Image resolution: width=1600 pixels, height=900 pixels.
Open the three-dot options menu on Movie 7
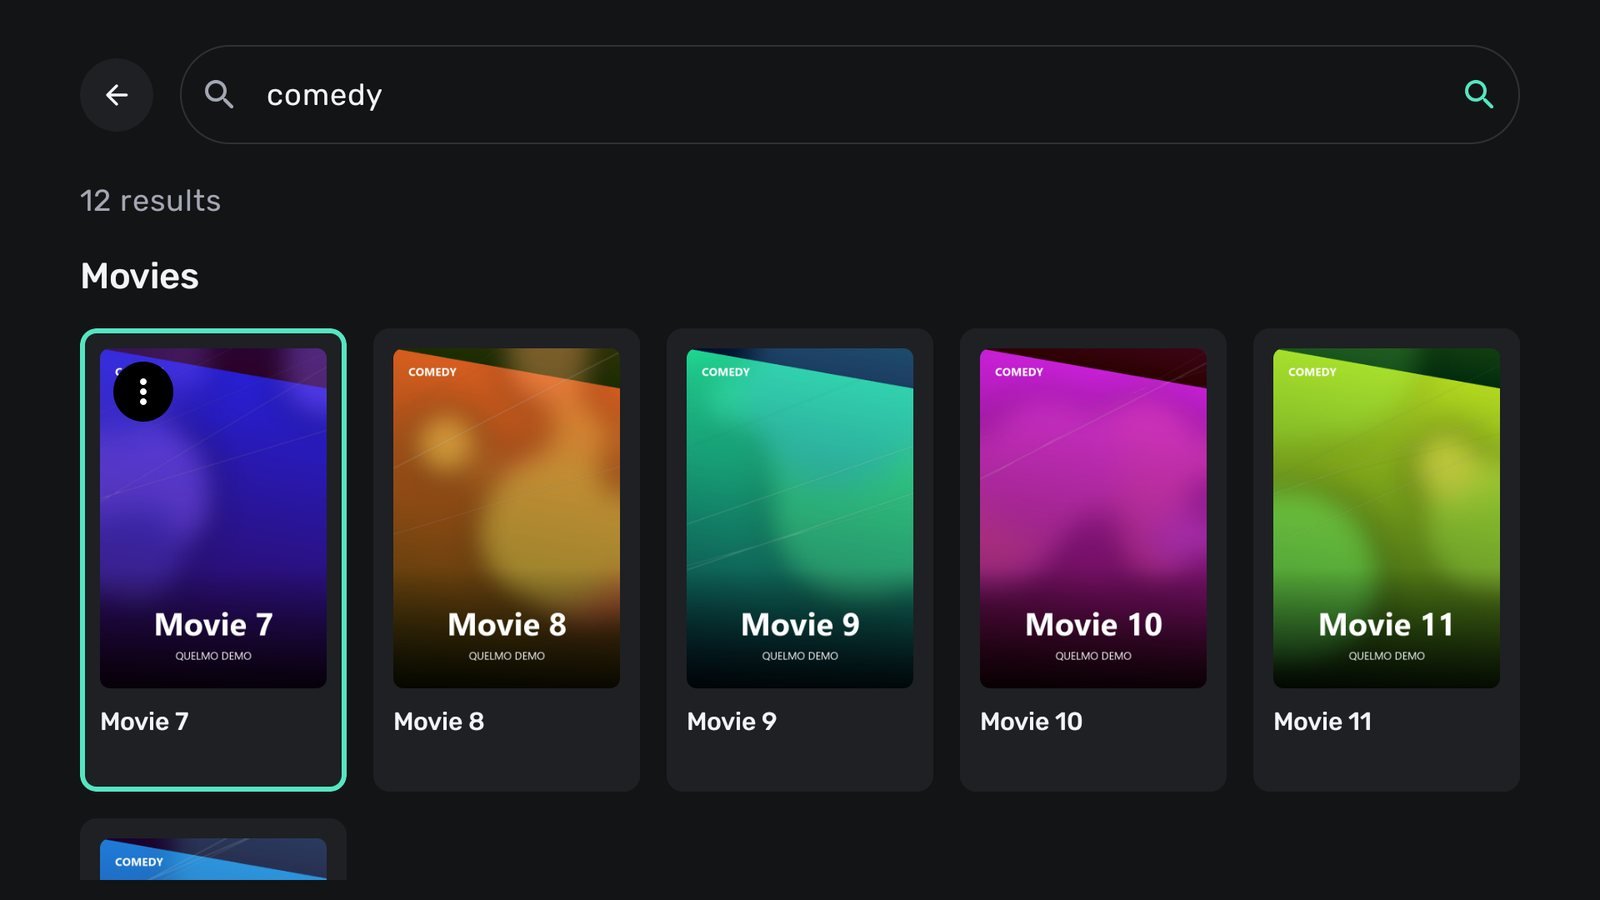click(143, 391)
